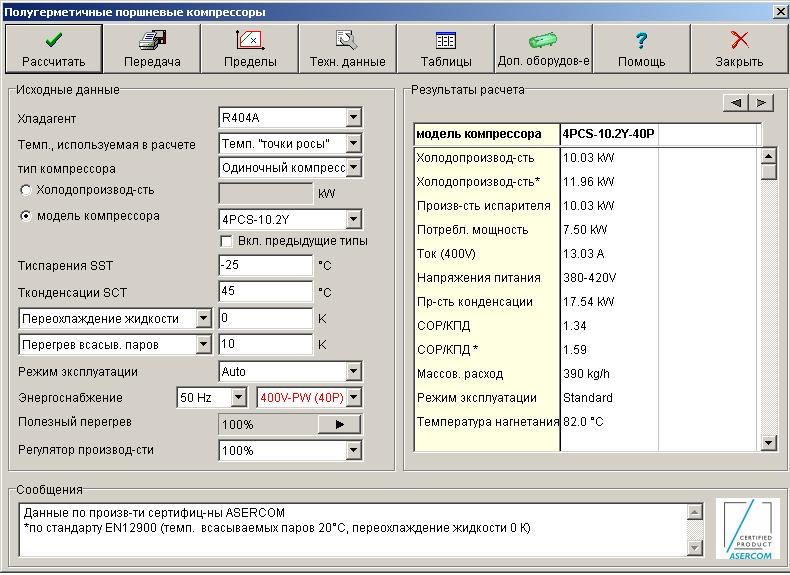
Task: Click Тконденсации SCT input field
Action: [266, 291]
